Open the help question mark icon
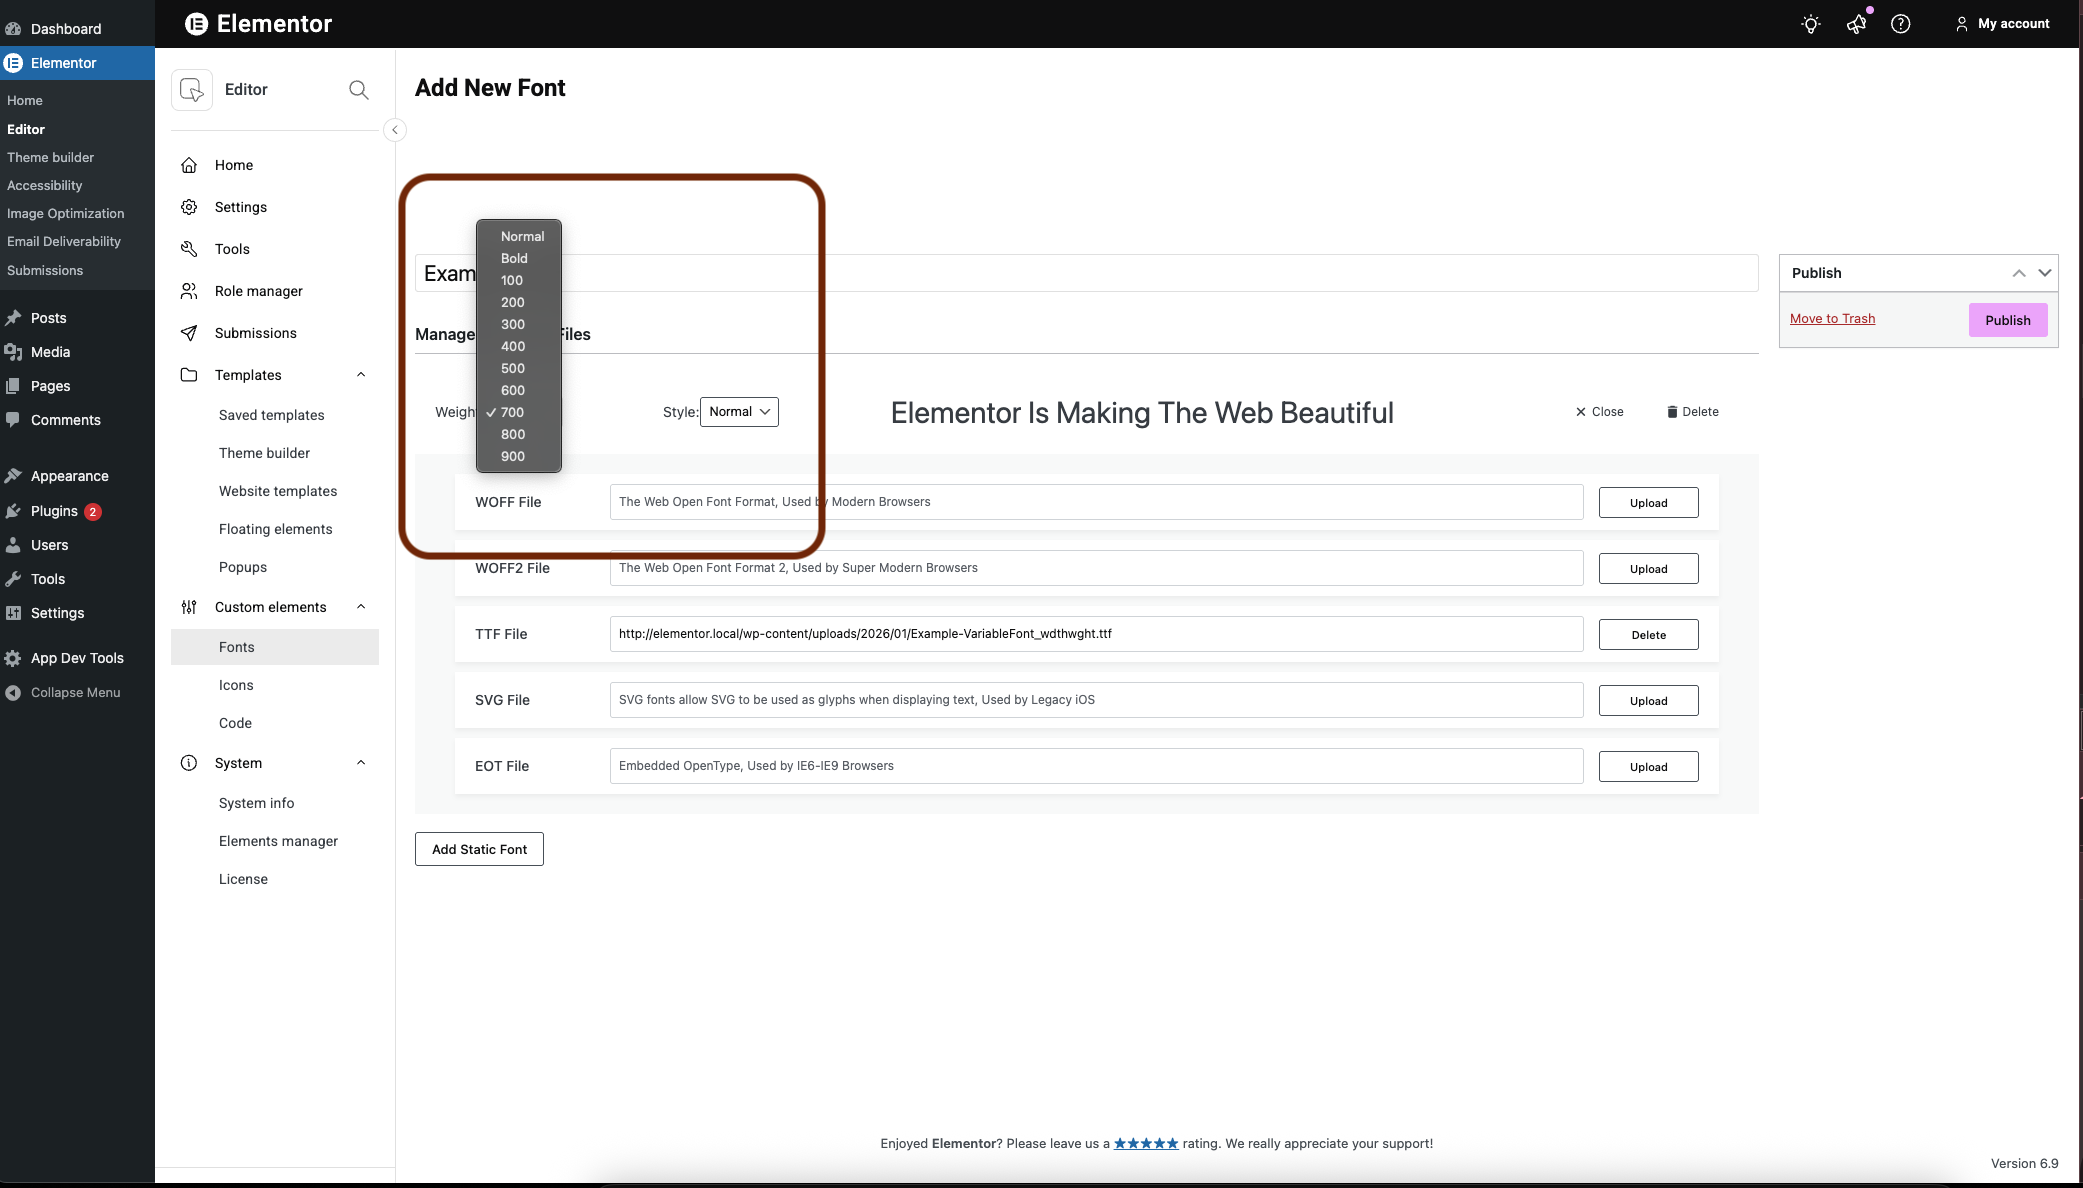 click(1901, 24)
